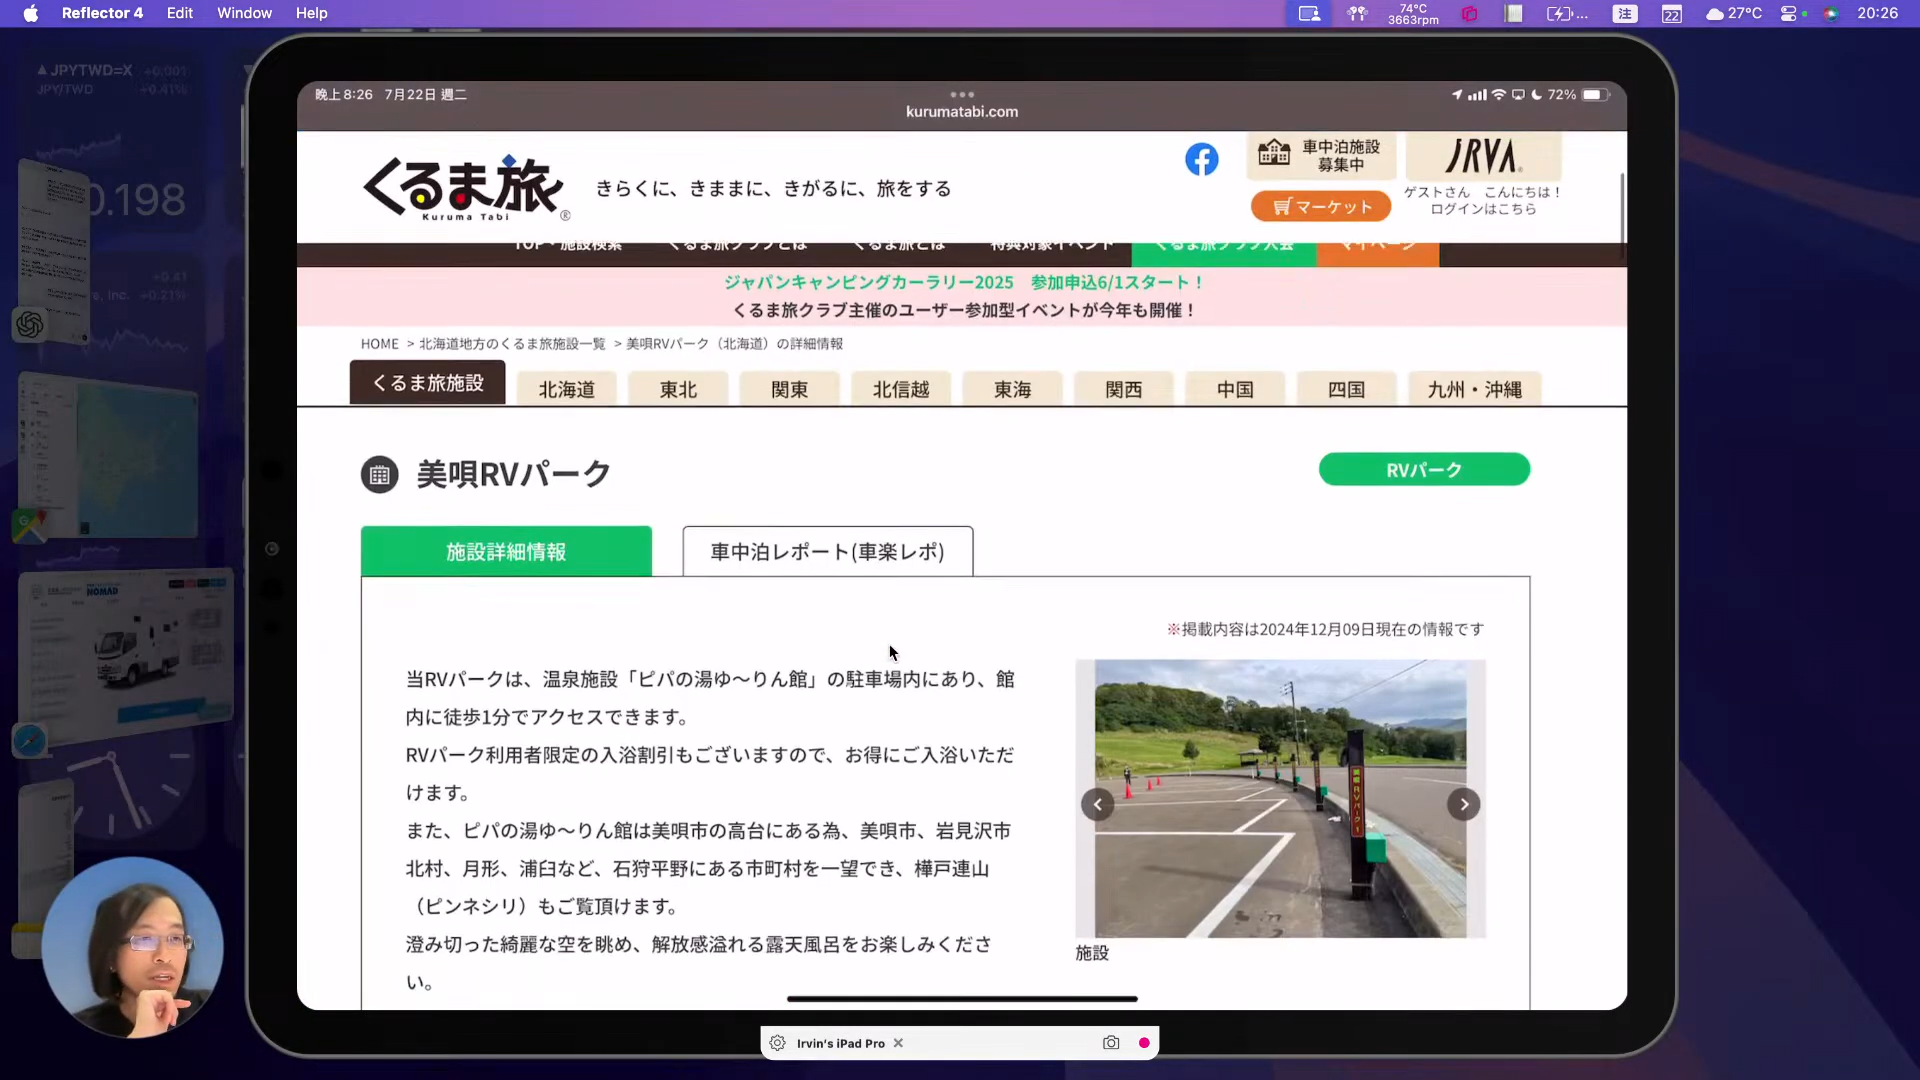Viewport: 1920px width, 1080px height.
Task: Open the 九州・沖縄 region tab
Action: tap(1474, 389)
